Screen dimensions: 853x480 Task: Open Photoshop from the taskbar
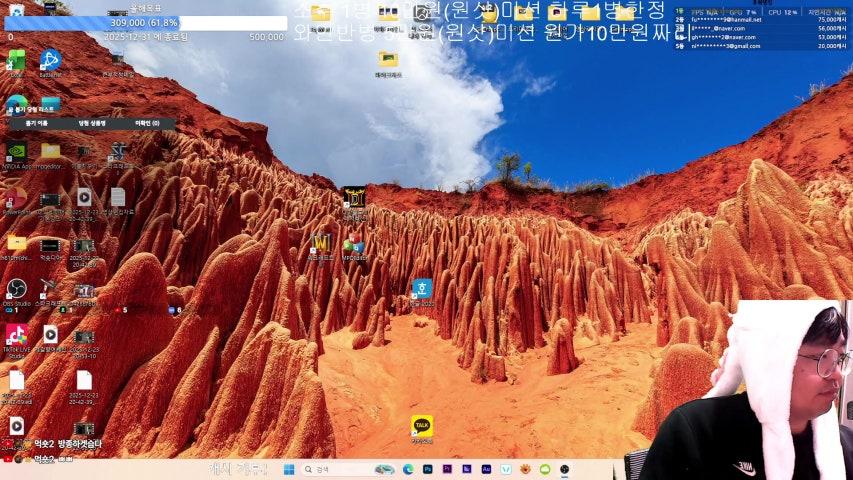(427, 469)
